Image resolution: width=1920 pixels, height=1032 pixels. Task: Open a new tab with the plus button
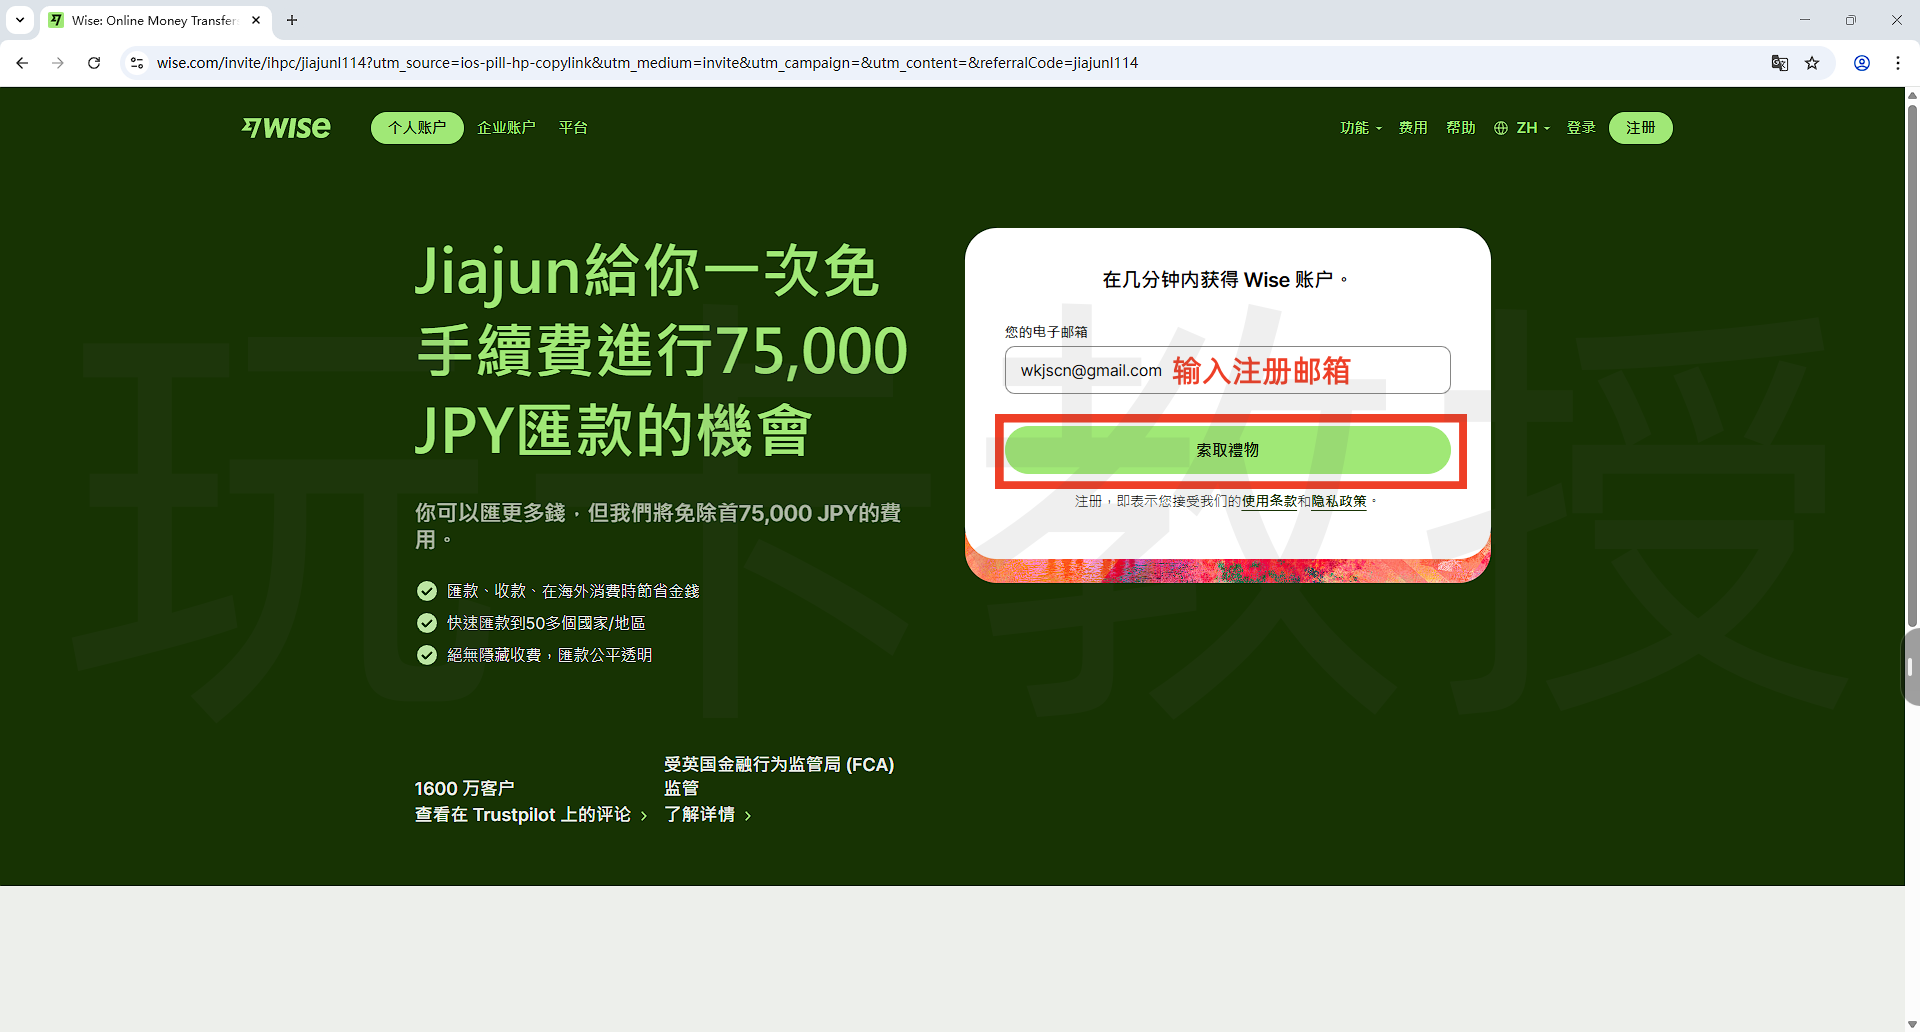pos(292,20)
